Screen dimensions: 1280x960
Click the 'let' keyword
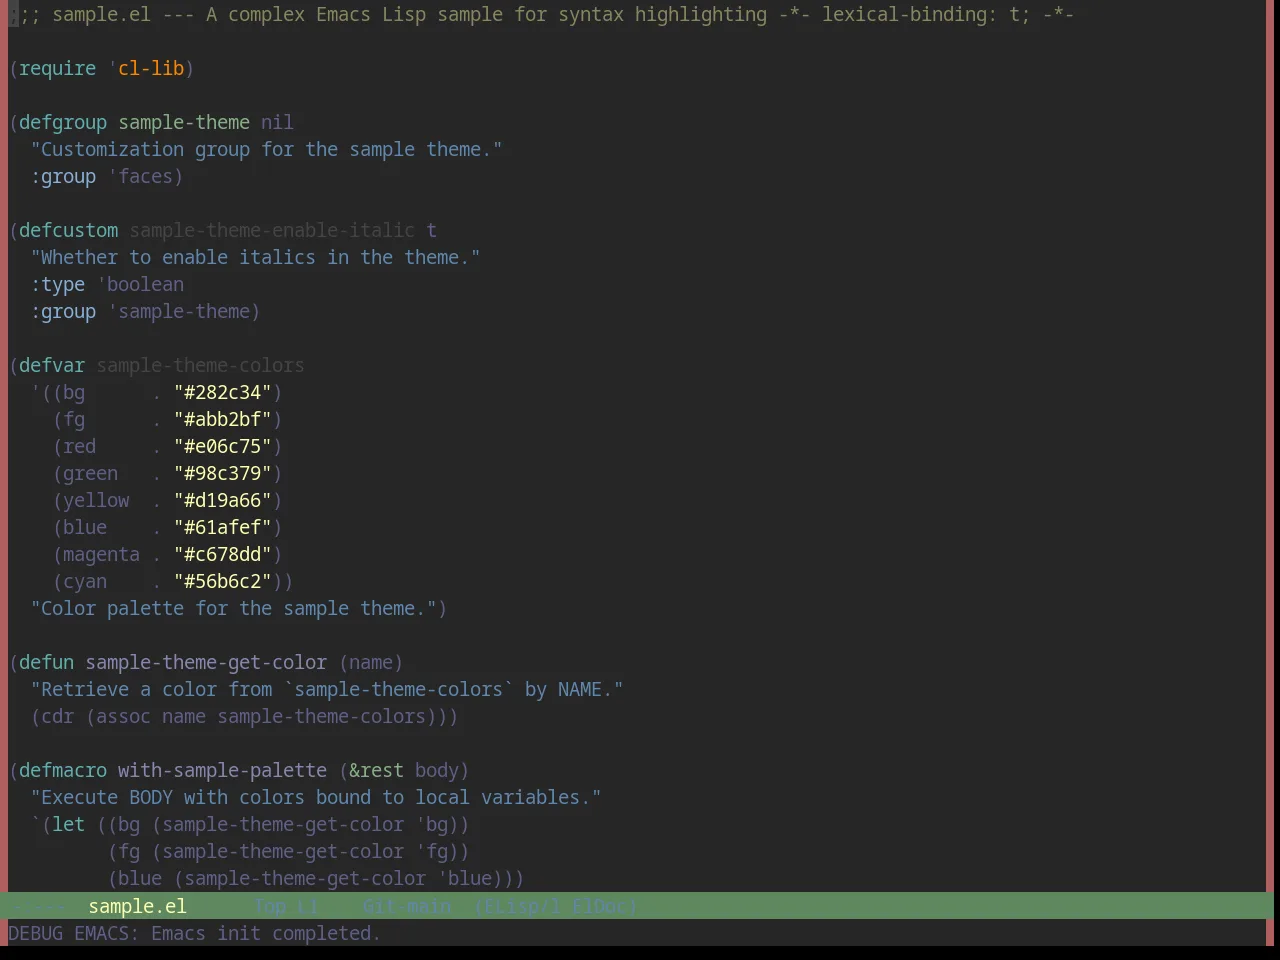(x=68, y=824)
